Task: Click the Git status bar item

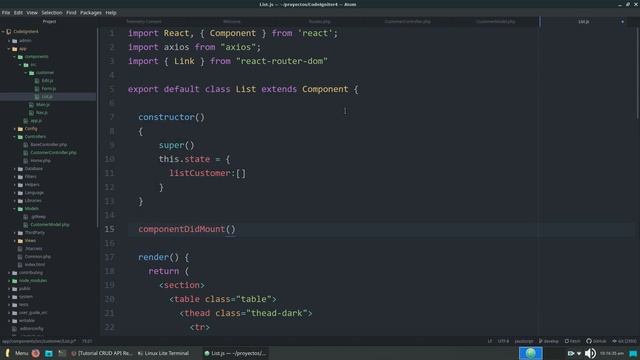Action: click(x=624, y=341)
